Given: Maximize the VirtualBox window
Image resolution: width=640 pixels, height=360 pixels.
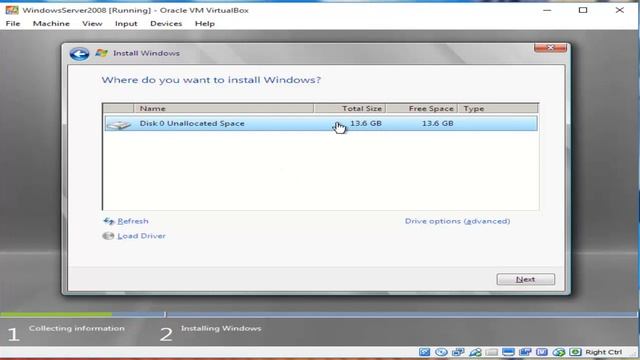Looking at the screenshot, I should click(583, 10).
